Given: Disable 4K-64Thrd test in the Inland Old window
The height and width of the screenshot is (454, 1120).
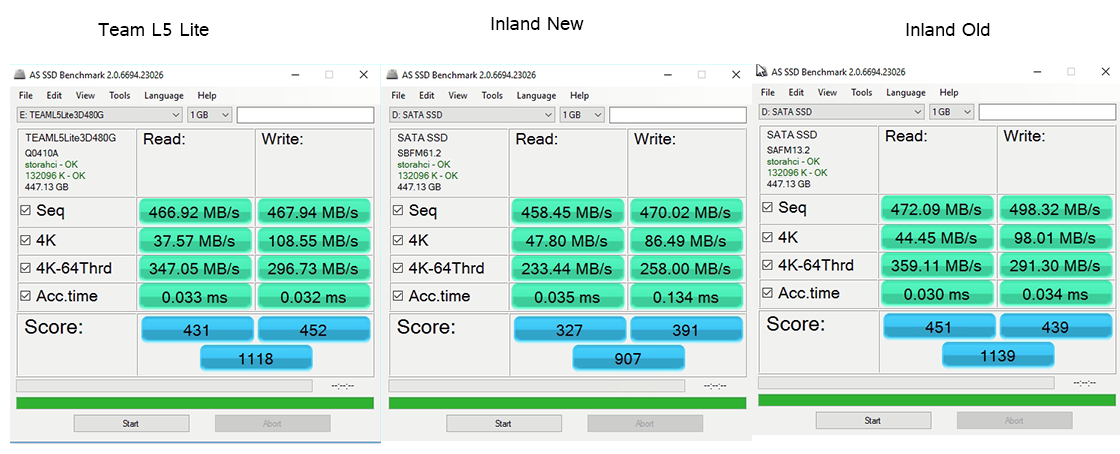Looking at the screenshot, I should point(768,265).
